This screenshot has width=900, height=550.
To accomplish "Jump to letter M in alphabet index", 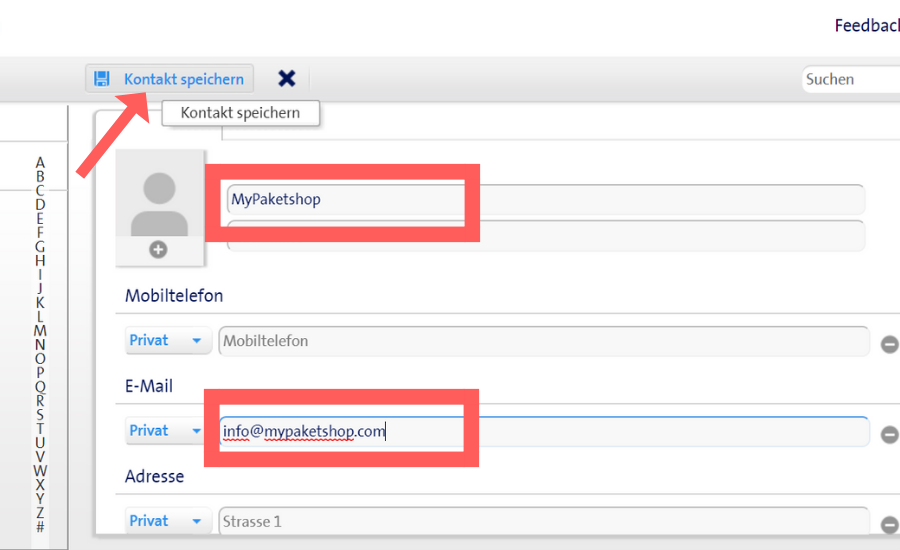I will pos(40,330).
